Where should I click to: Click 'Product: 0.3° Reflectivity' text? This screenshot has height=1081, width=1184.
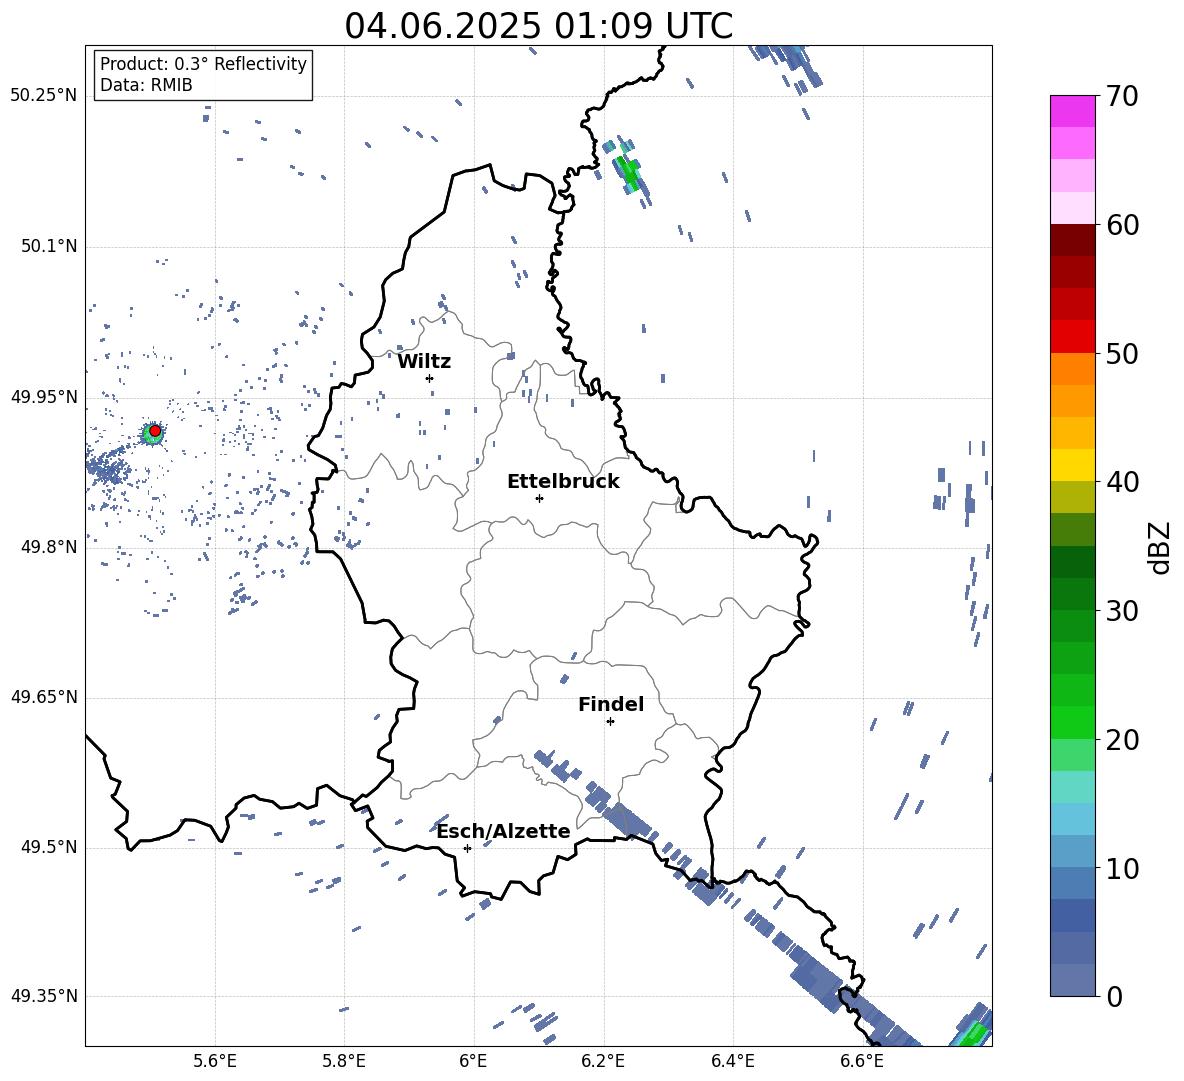(x=203, y=63)
